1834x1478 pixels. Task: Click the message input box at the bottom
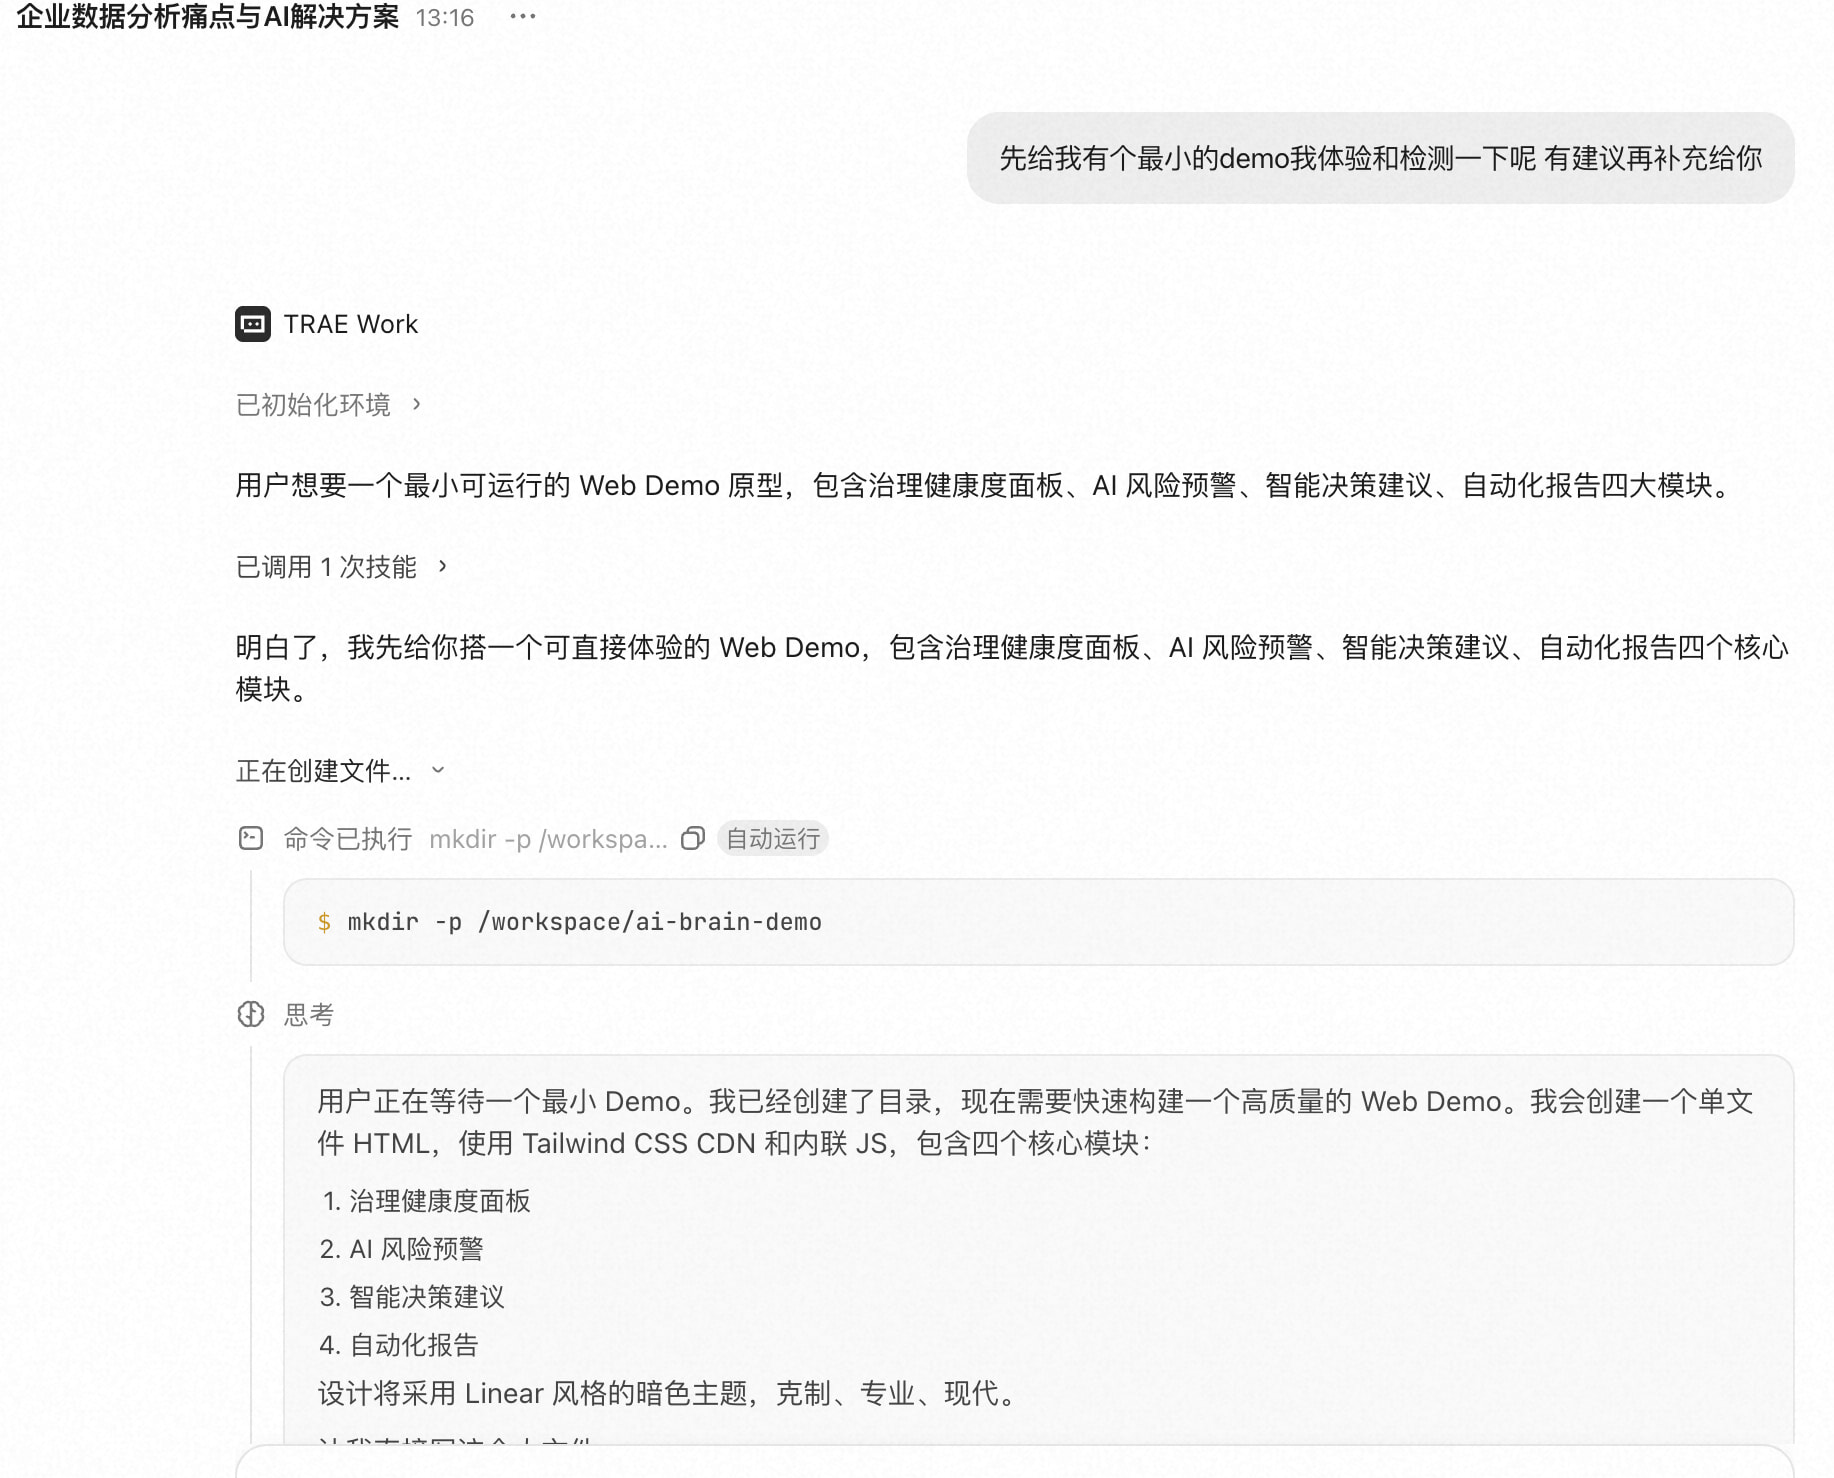click(x=1014, y=1461)
